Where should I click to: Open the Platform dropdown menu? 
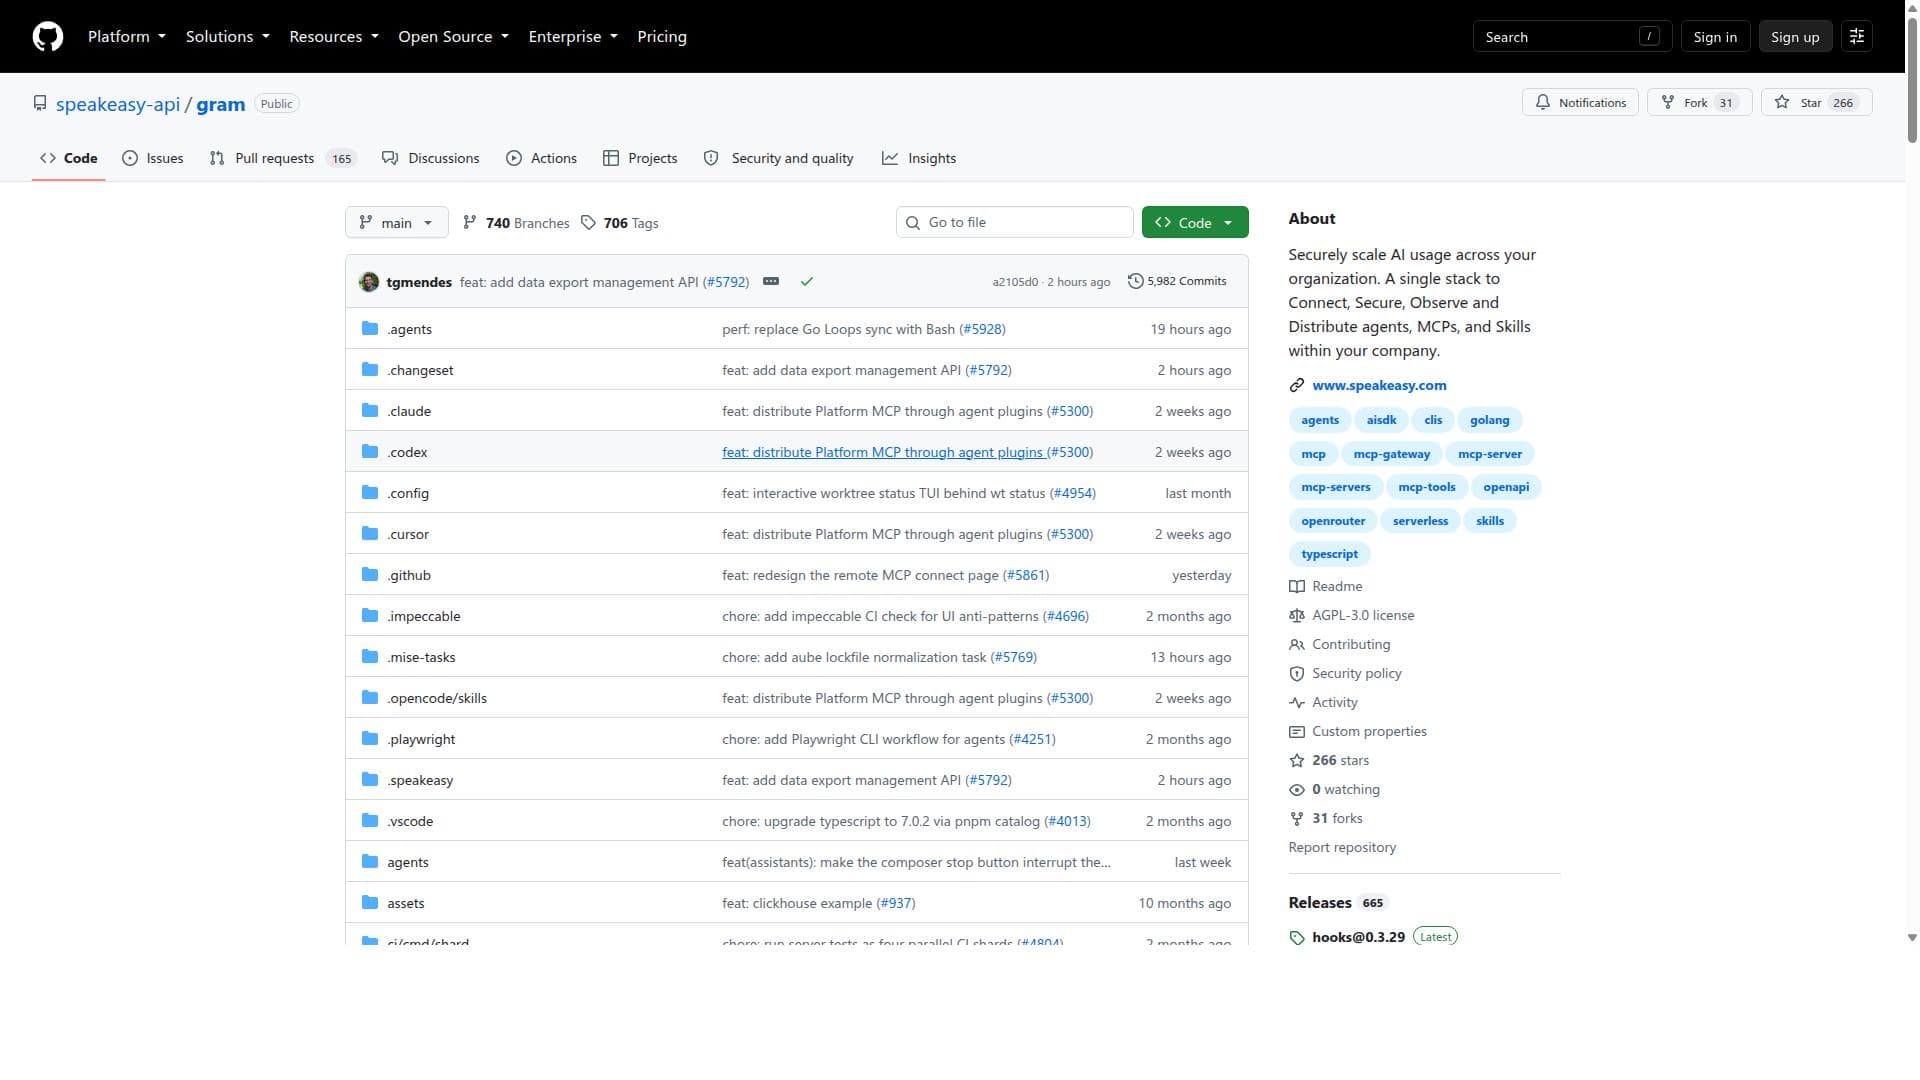point(127,37)
